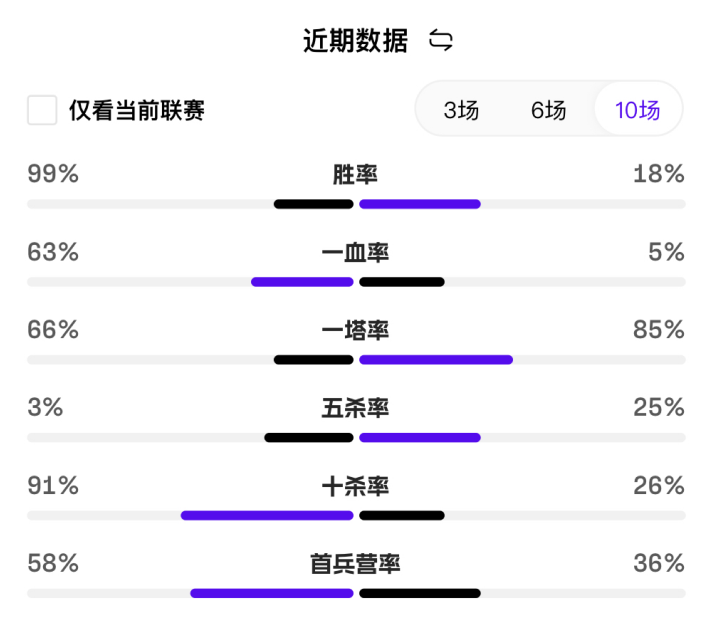This screenshot has width=714, height=624.
Task: Click the 胜率 purple progress bar
Action: coord(420,204)
